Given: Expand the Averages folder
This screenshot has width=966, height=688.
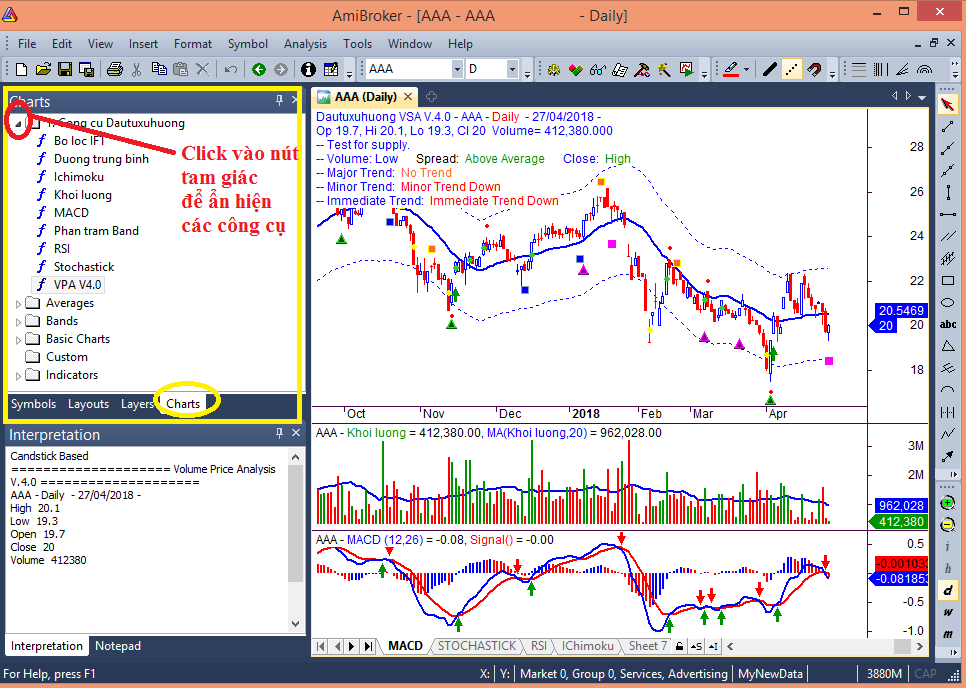Looking at the screenshot, I should coord(18,303).
